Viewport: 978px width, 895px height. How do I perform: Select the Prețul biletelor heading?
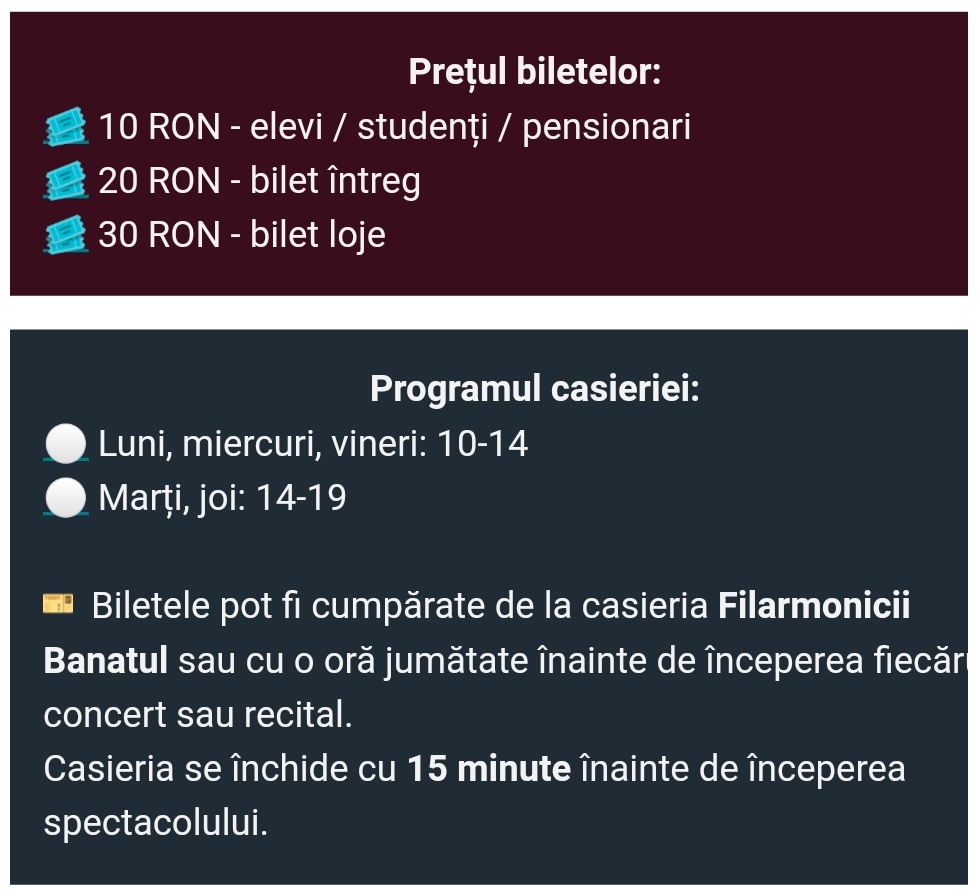pyautogui.click(x=535, y=71)
